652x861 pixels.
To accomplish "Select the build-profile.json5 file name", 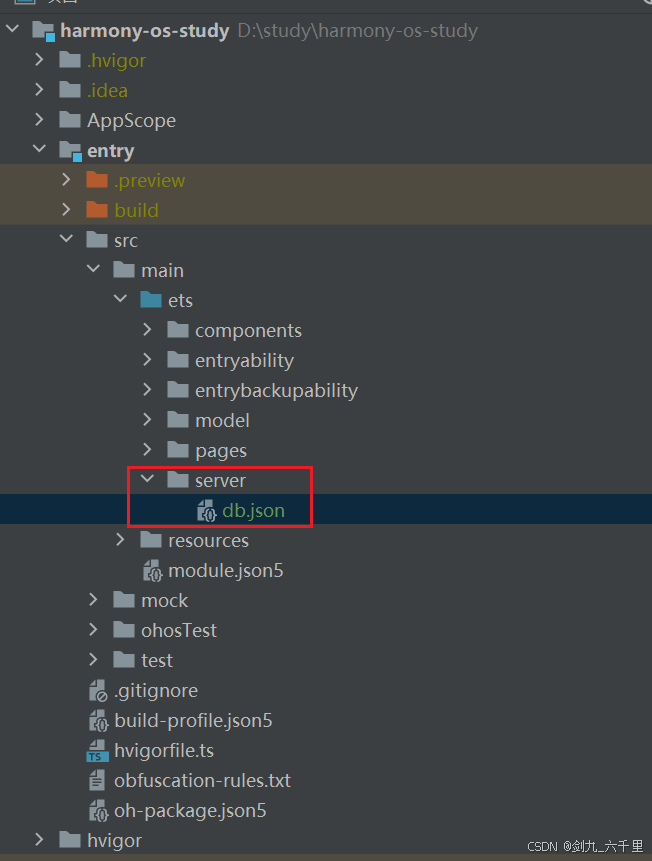I will click(193, 720).
